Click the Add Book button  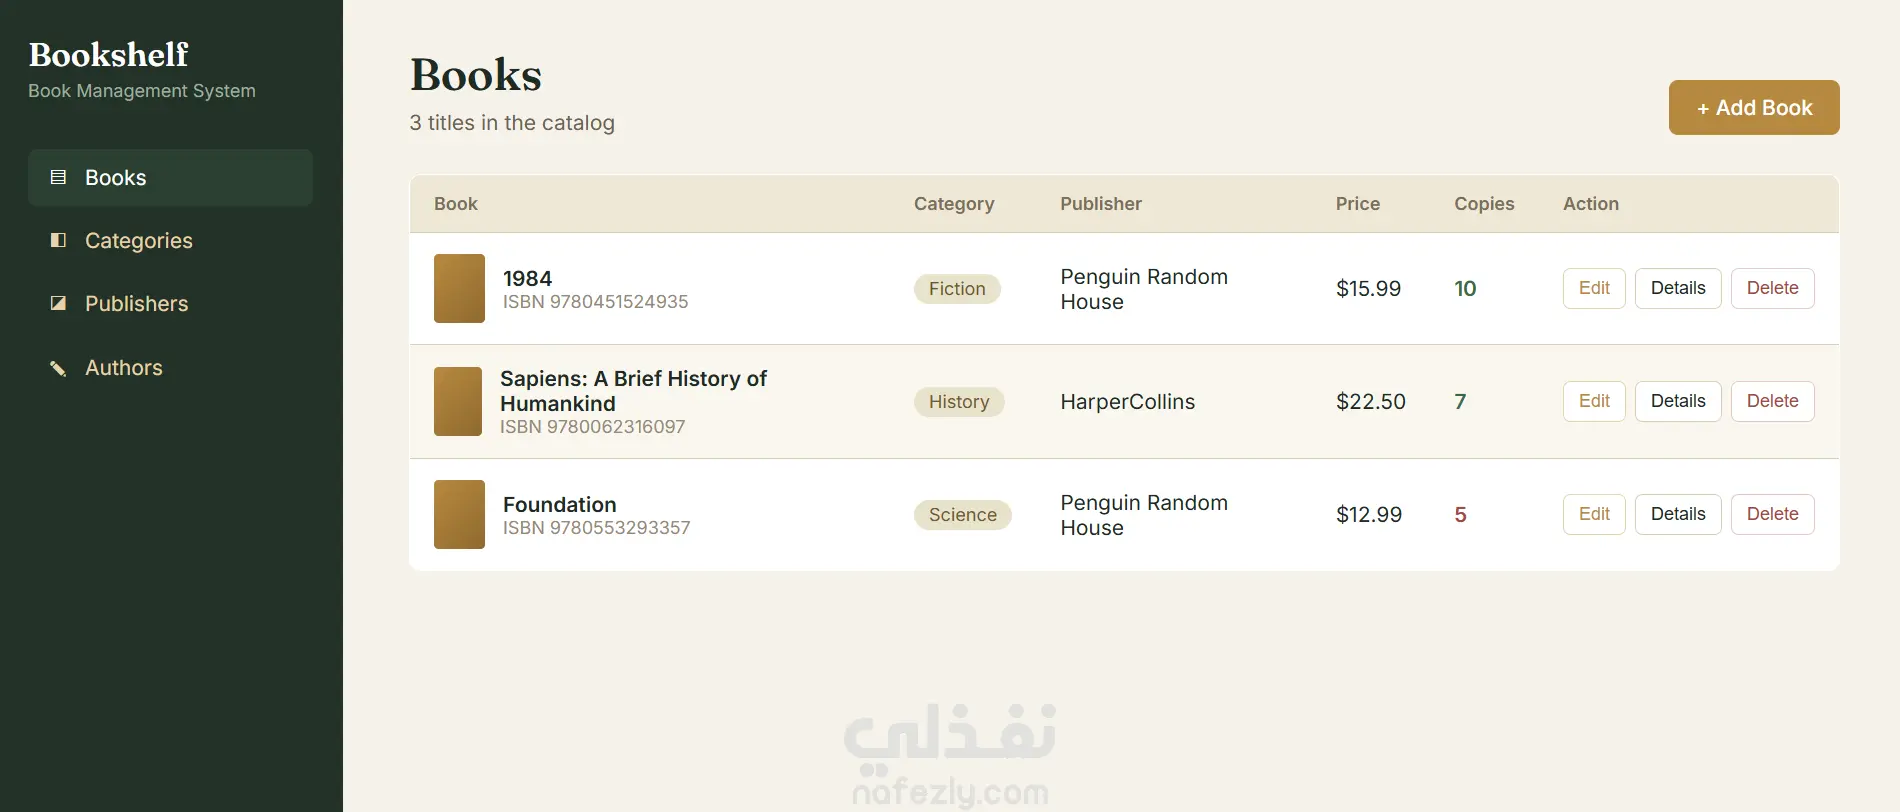click(x=1754, y=107)
